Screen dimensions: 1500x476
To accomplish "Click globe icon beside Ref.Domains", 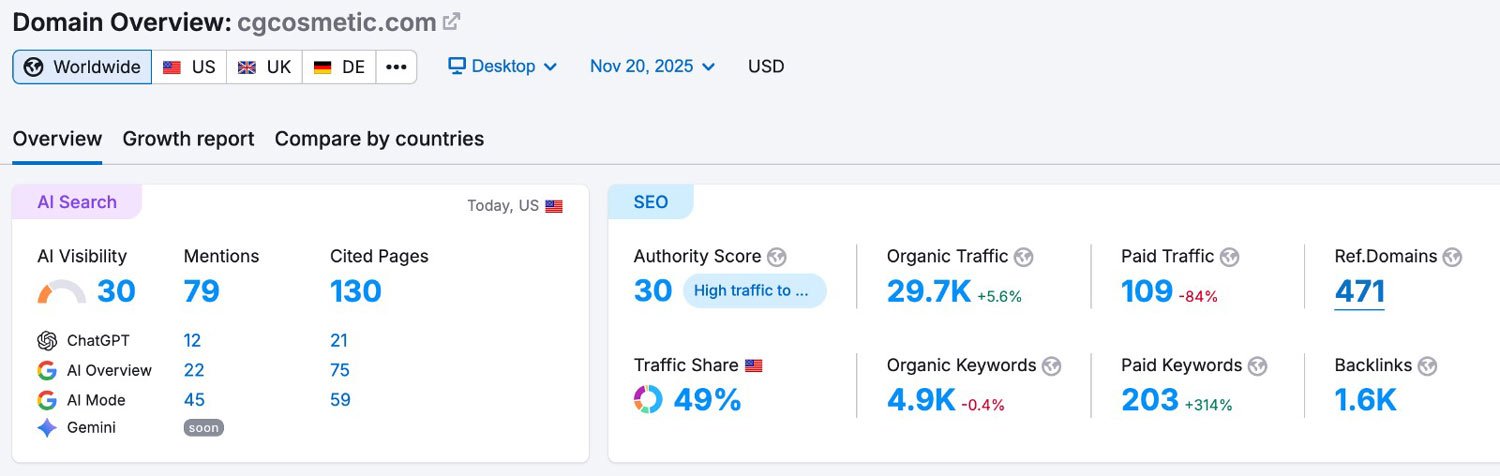I will (1452, 257).
